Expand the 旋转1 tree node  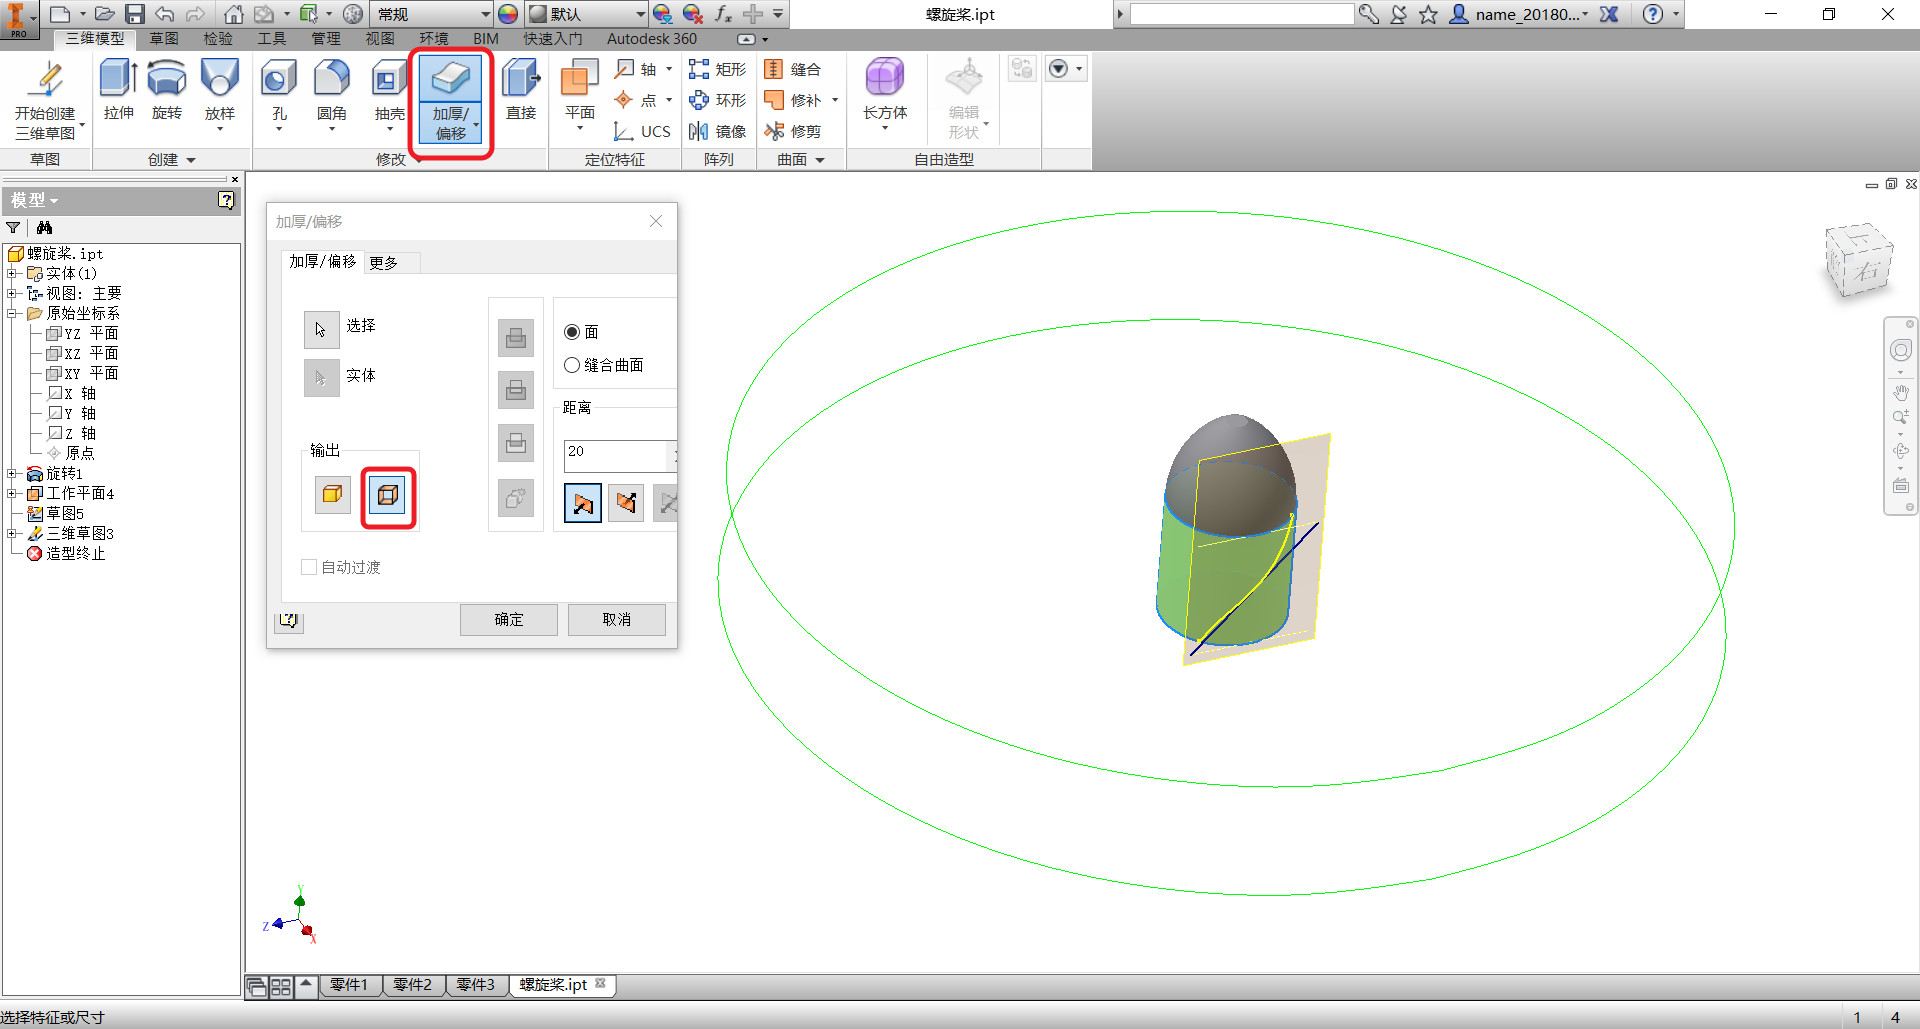click(x=12, y=473)
